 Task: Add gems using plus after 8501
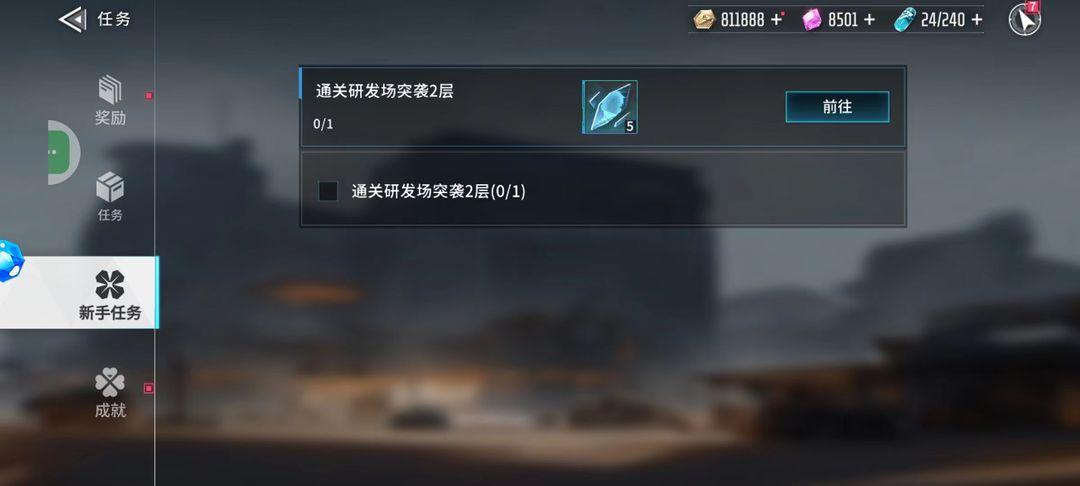(x=869, y=19)
